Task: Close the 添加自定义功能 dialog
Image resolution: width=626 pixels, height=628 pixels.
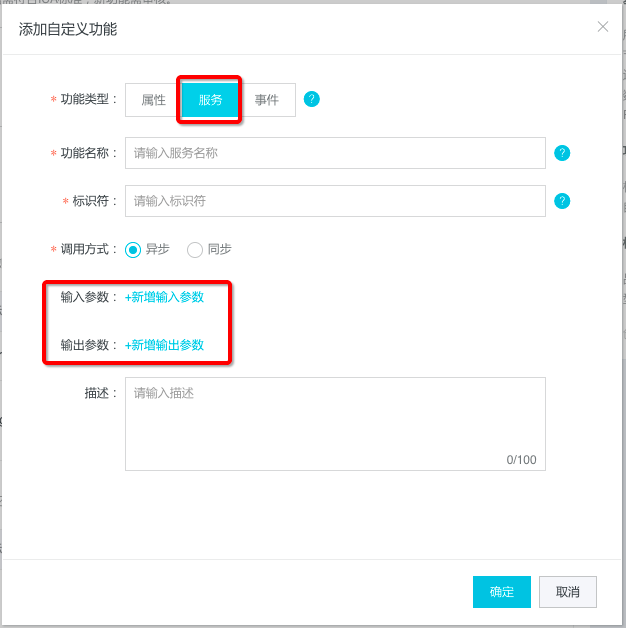Action: click(602, 27)
